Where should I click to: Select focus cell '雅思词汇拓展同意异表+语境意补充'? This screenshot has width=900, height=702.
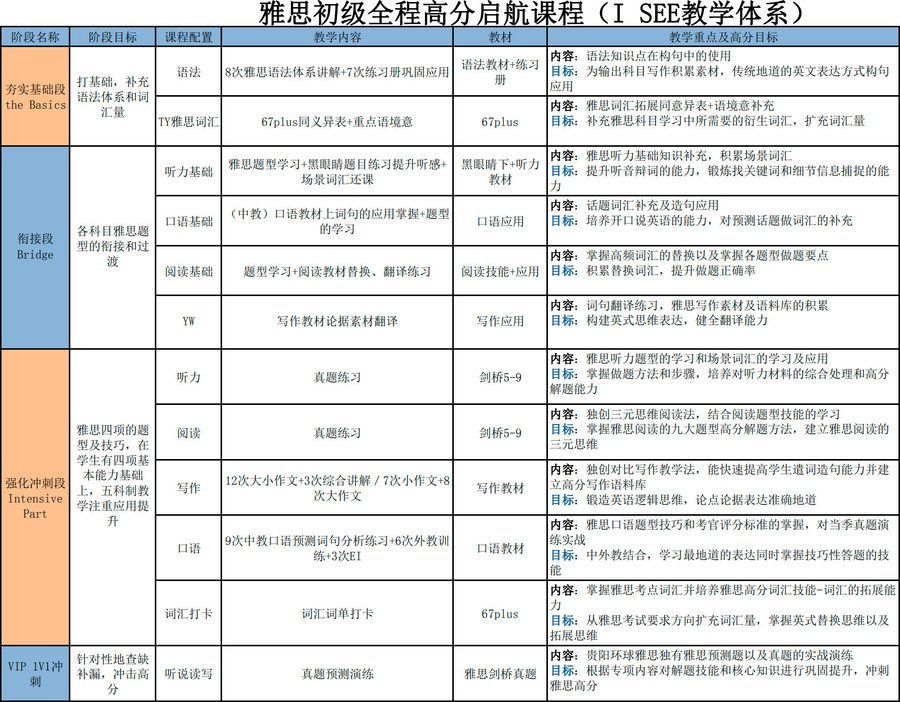pyautogui.click(x=723, y=121)
